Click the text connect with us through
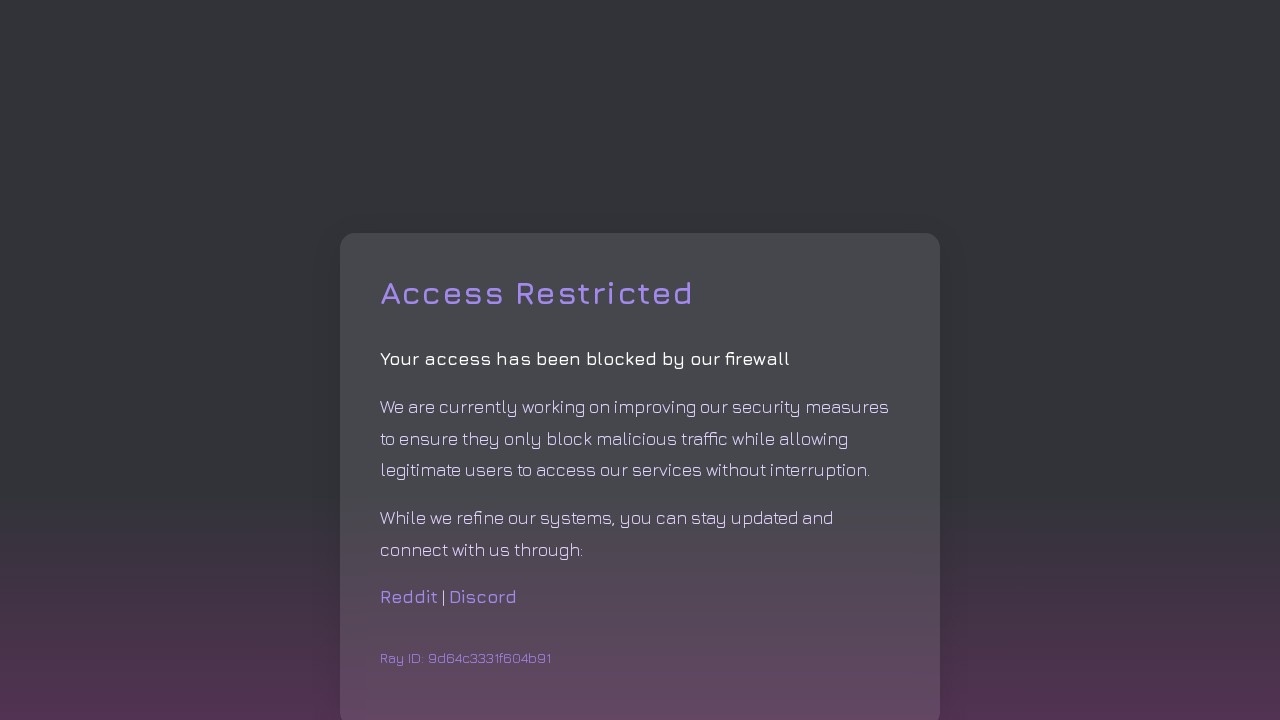The width and height of the screenshot is (1280, 720). [x=481, y=550]
